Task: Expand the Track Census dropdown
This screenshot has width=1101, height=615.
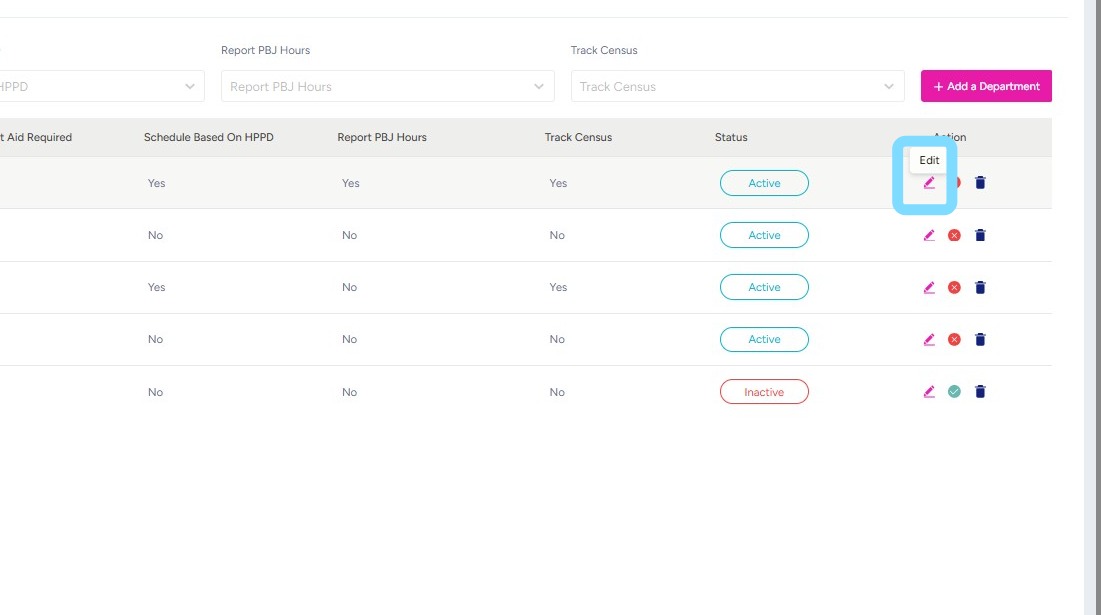Action: click(x=737, y=86)
